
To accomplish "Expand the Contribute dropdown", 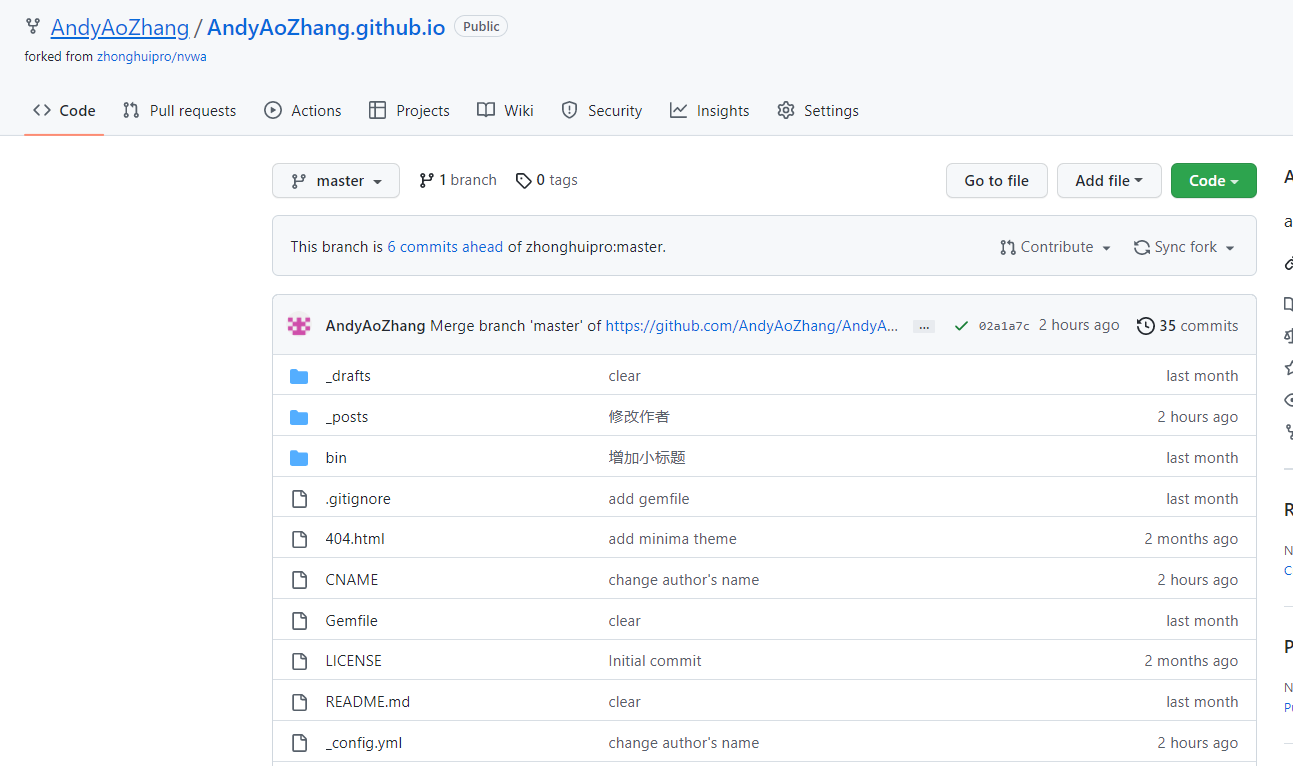I will (x=1056, y=247).
